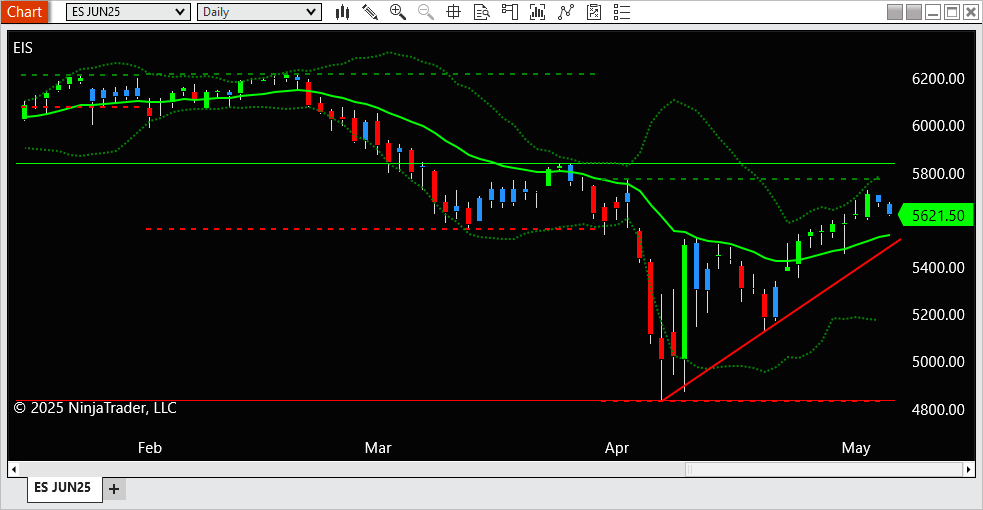Click the 5621.50 current price marker
Screen dimensions: 983x510
click(937, 216)
